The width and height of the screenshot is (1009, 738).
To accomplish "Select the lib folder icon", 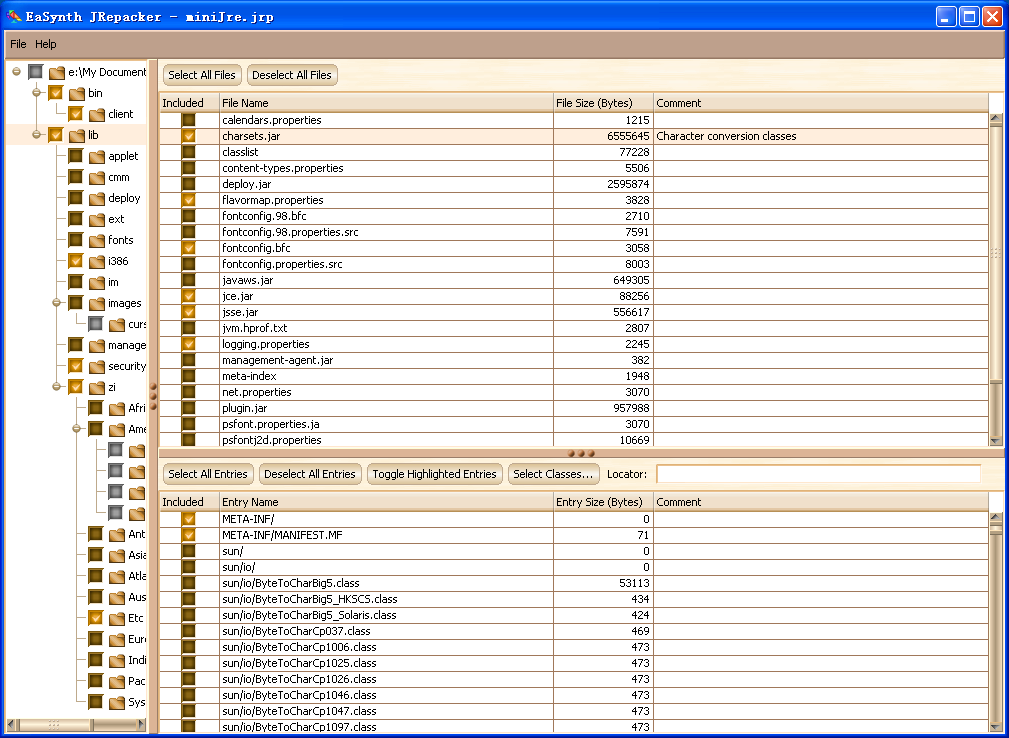I will pos(77,135).
